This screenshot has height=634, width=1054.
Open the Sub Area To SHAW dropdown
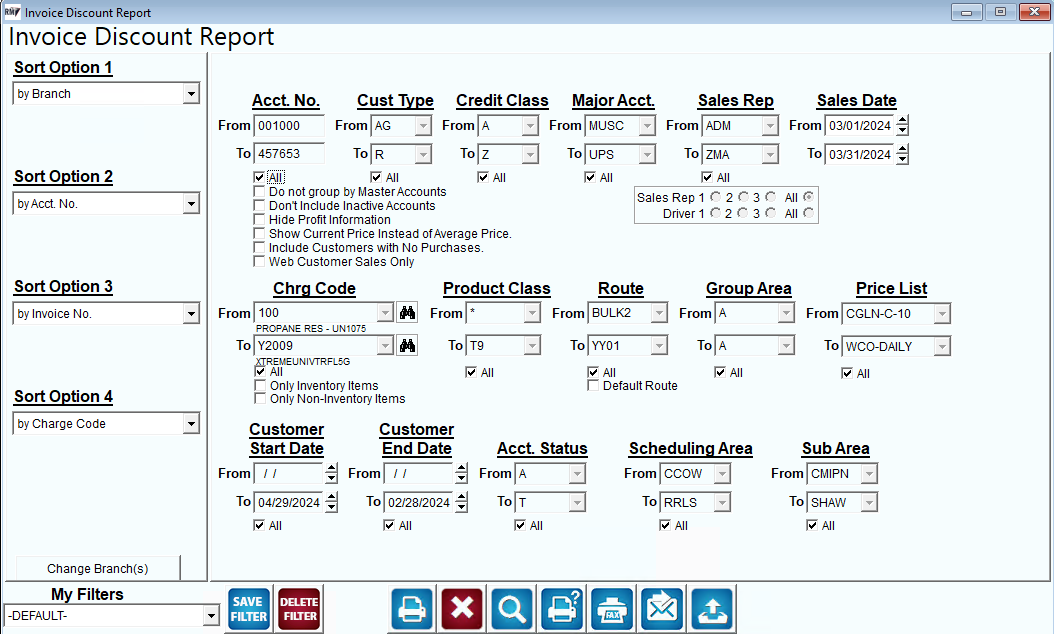pyautogui.click(x=869, y=502)
